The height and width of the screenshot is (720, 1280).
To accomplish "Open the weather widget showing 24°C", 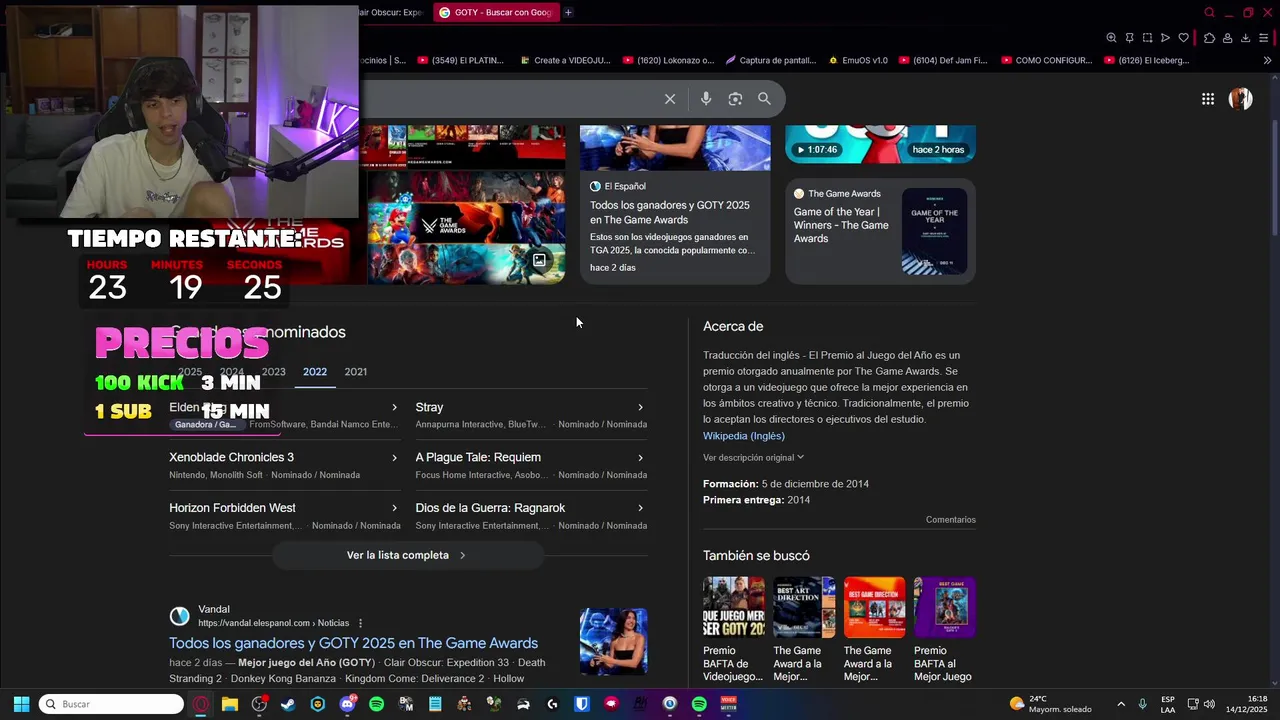I will click(x=1051, y=704).
